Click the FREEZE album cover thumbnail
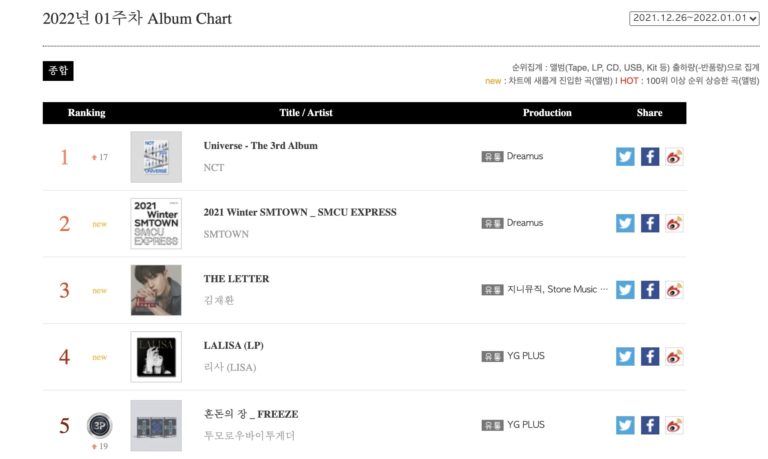 coord(156,425)
